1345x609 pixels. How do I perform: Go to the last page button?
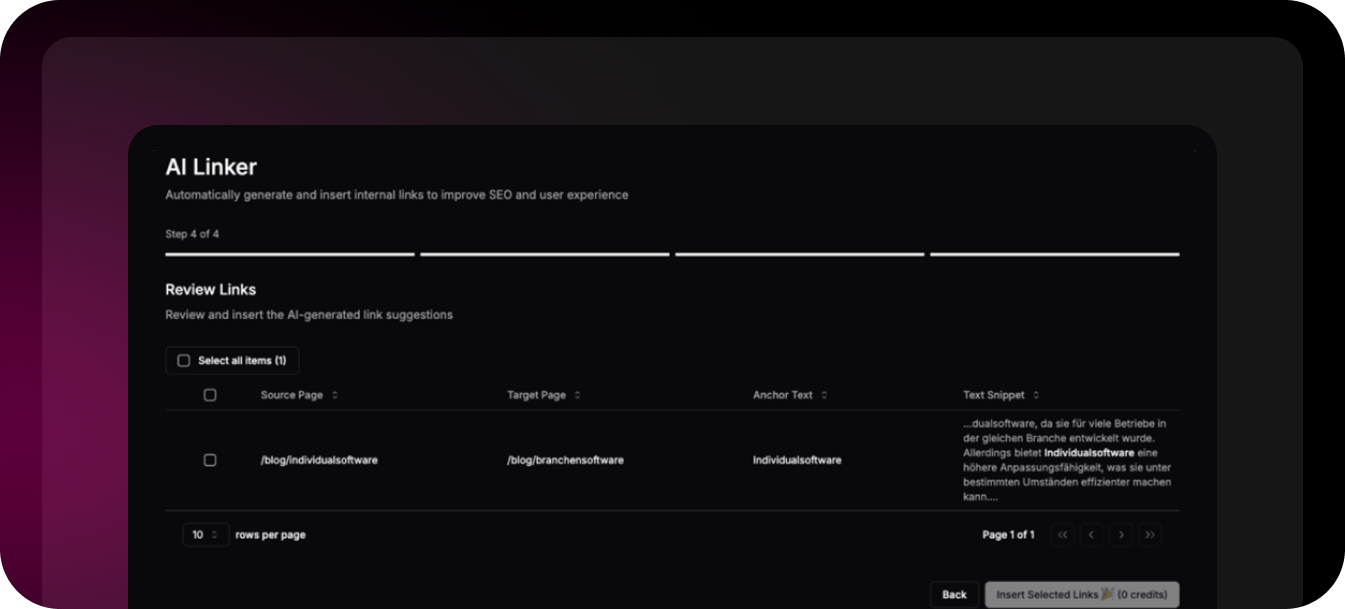(x=1150, y=535)
